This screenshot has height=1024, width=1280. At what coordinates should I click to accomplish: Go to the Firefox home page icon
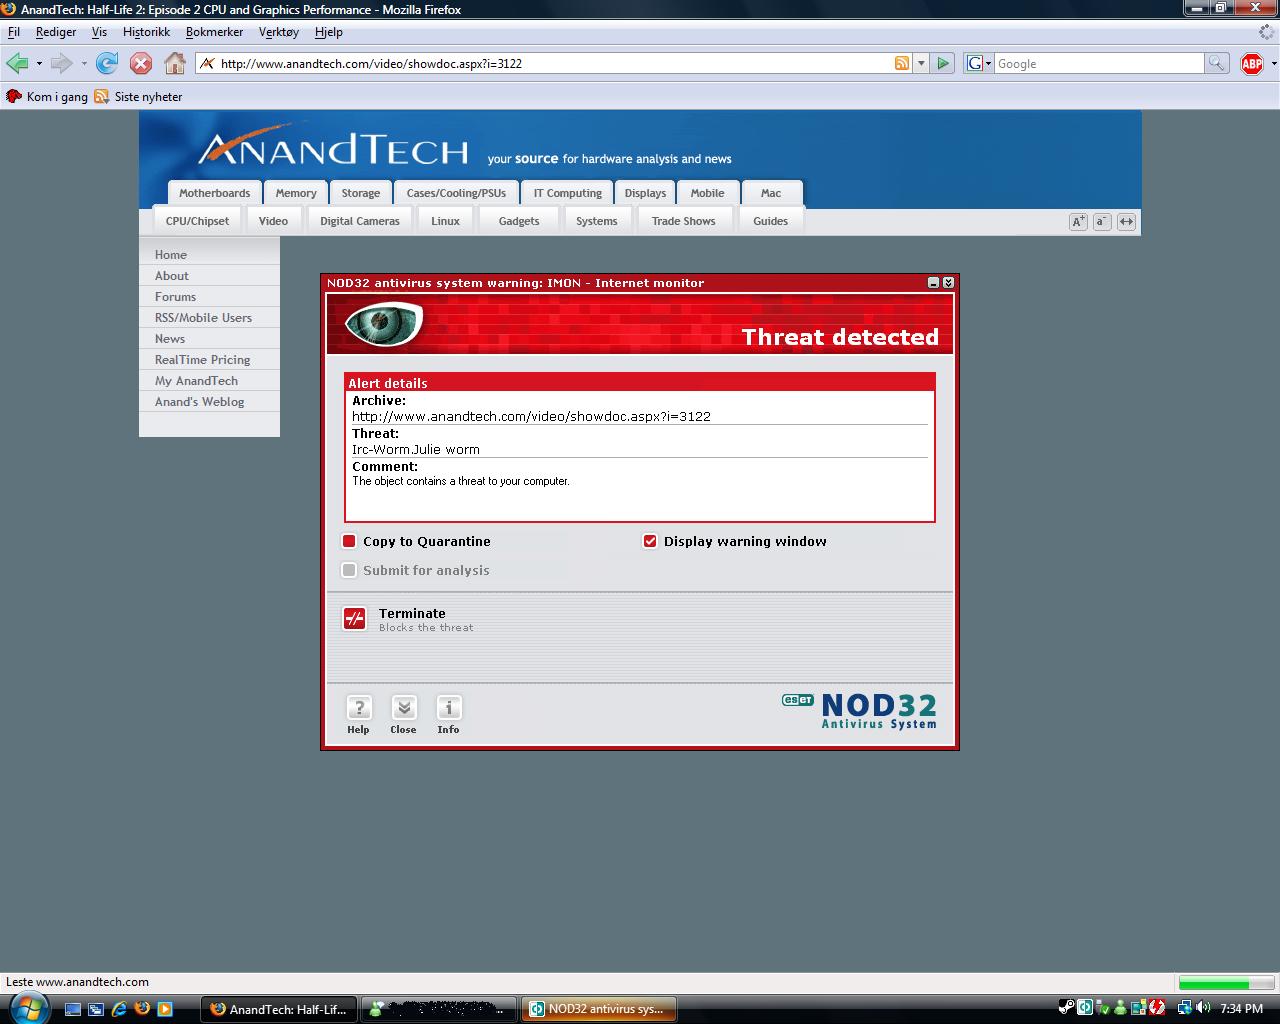(x=175, y=63)
